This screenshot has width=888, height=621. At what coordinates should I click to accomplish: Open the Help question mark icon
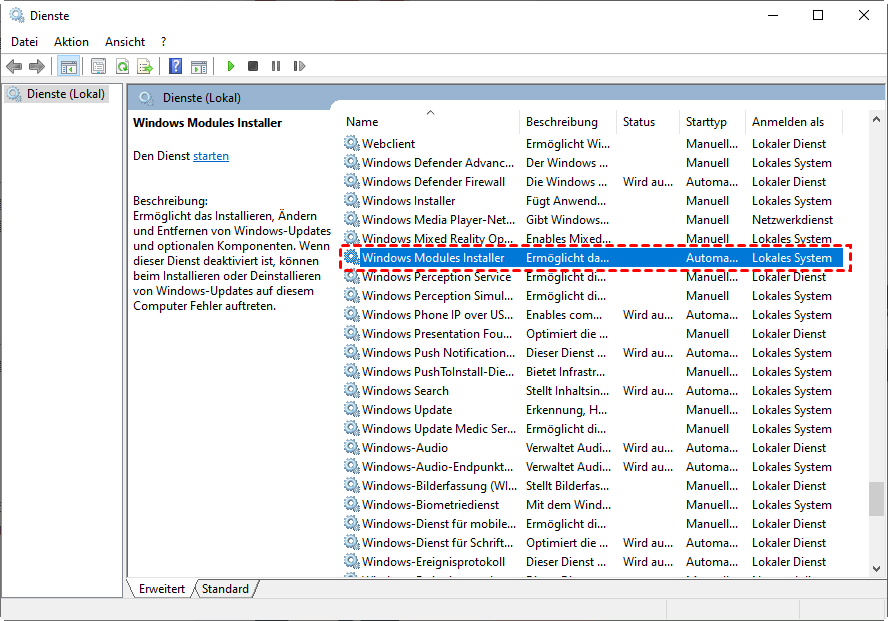tap(176, 67)
